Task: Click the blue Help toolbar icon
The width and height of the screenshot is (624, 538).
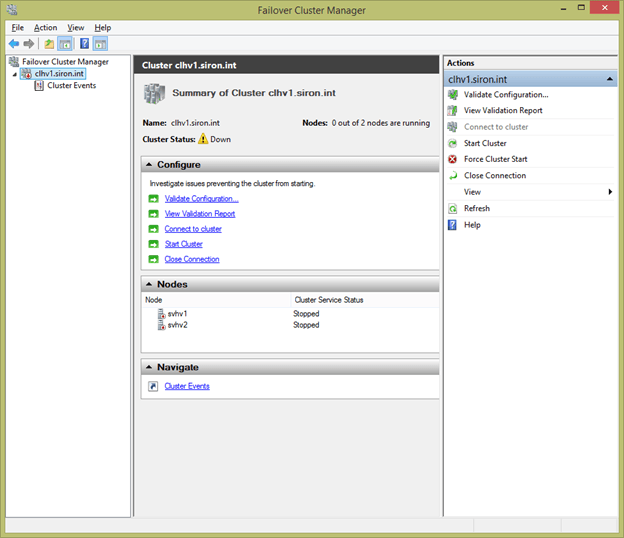Action: (85, 44)
